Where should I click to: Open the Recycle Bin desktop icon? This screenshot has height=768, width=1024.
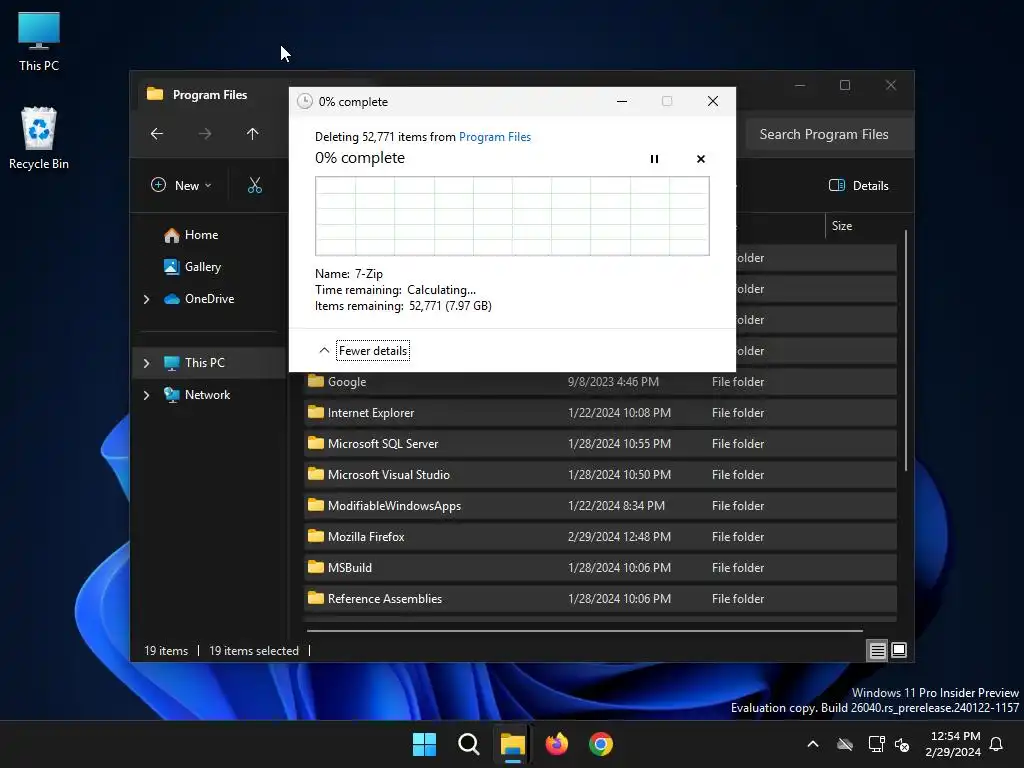click(x=39, y=138)
